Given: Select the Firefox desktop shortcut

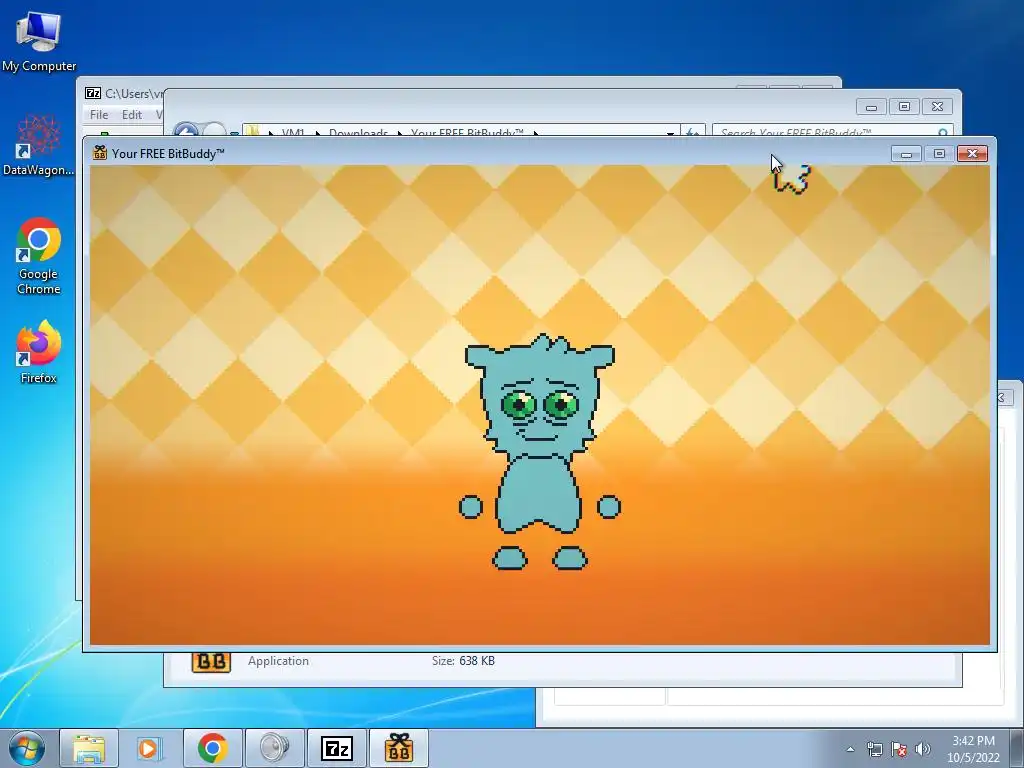Looking at the screenshot, I should 39,351.
